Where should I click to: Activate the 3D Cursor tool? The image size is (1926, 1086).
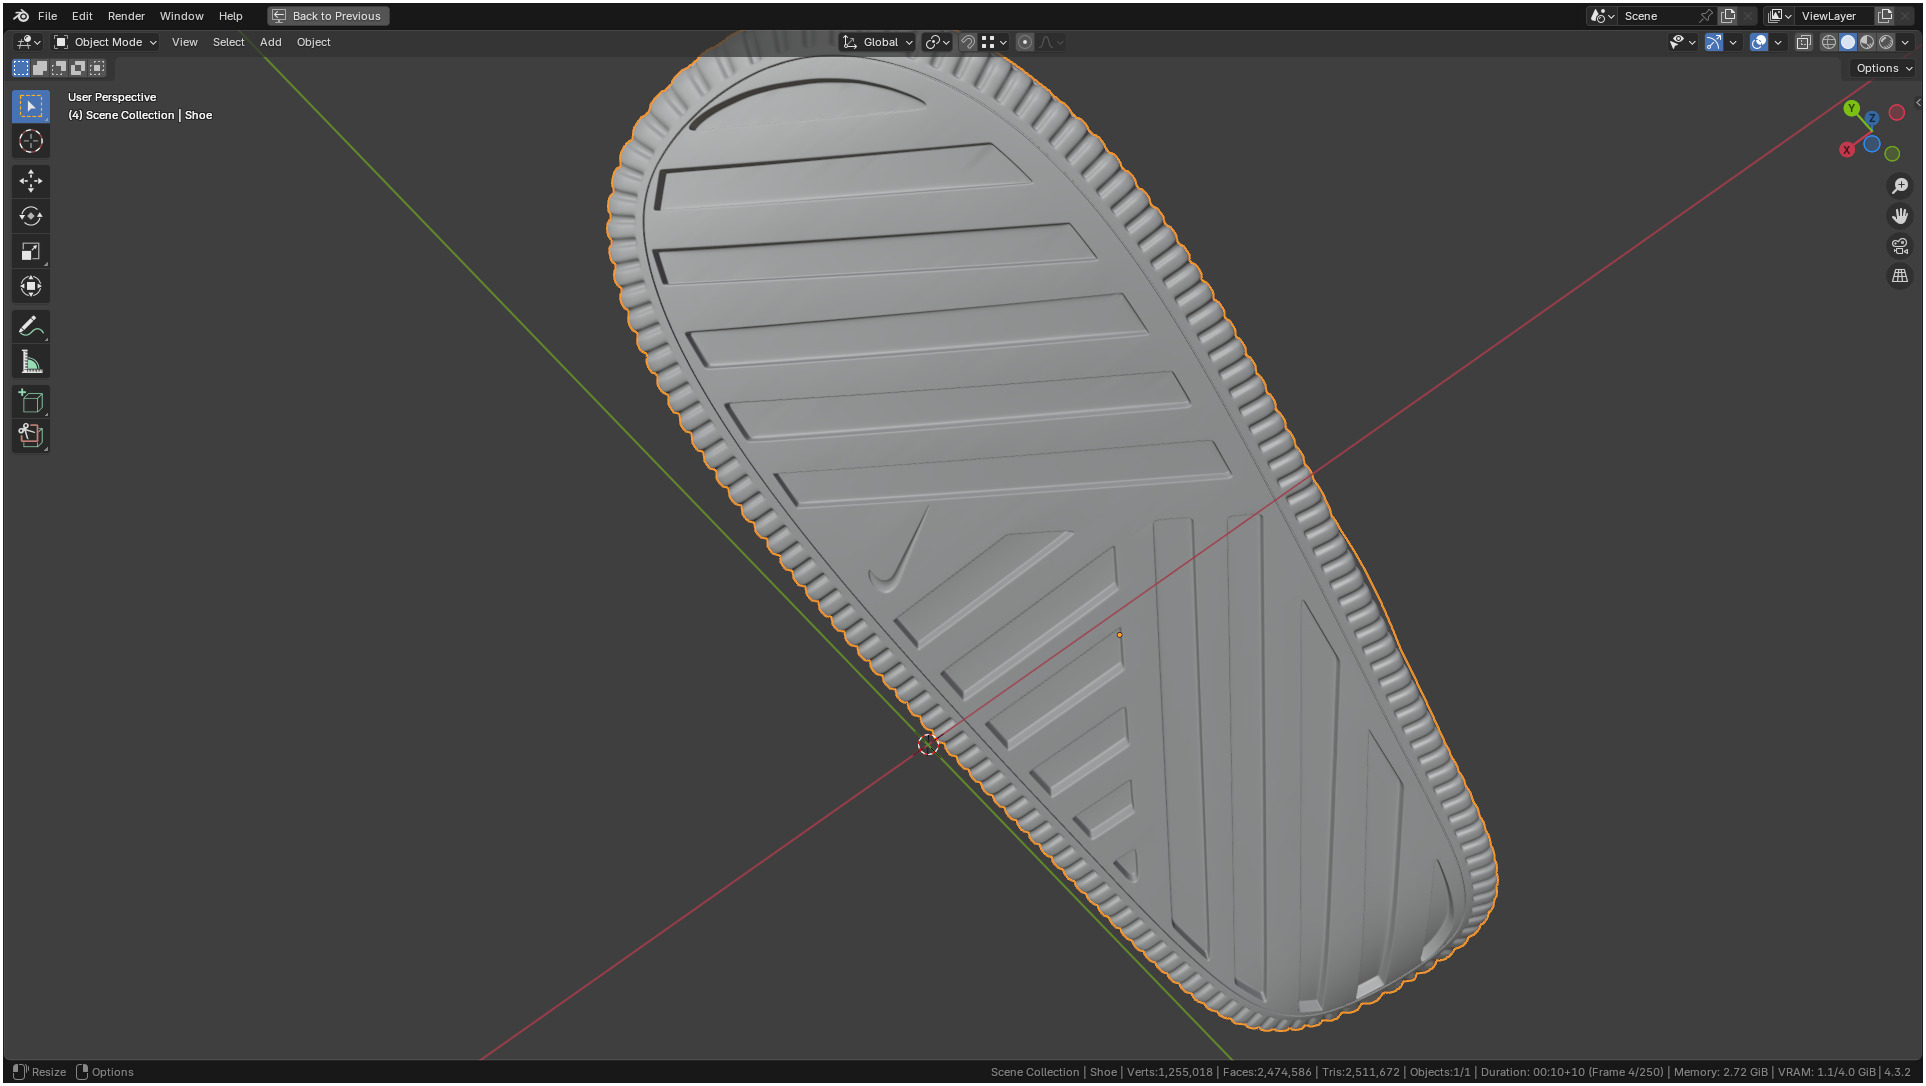pyautogui.click(x=31, y=142)
